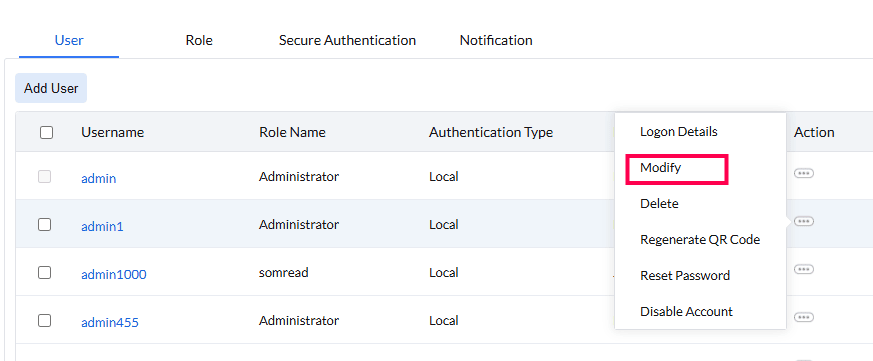873x361 pixels.
Task: Choose Logon Details from the menu
Action: [679, 131]
